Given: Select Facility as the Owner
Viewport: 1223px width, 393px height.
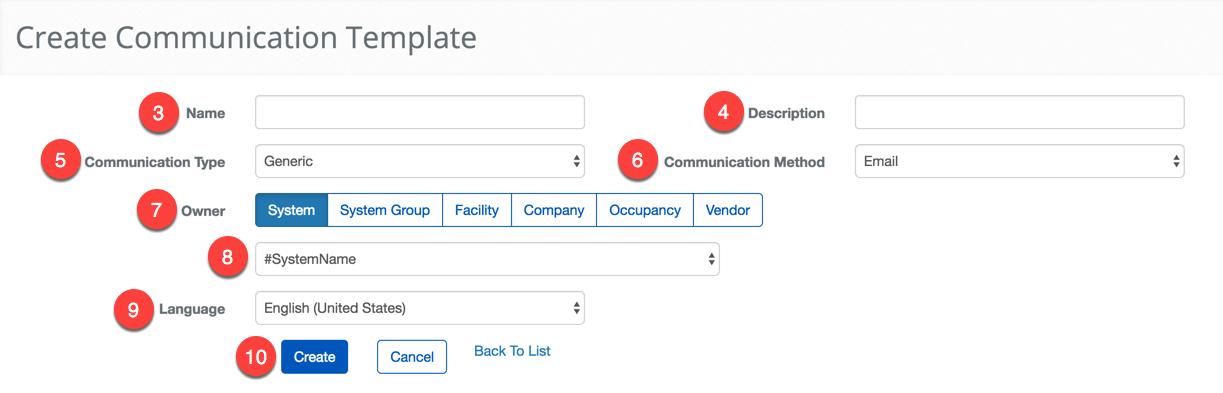Looking at the screenshot, I should coord(477,210).
